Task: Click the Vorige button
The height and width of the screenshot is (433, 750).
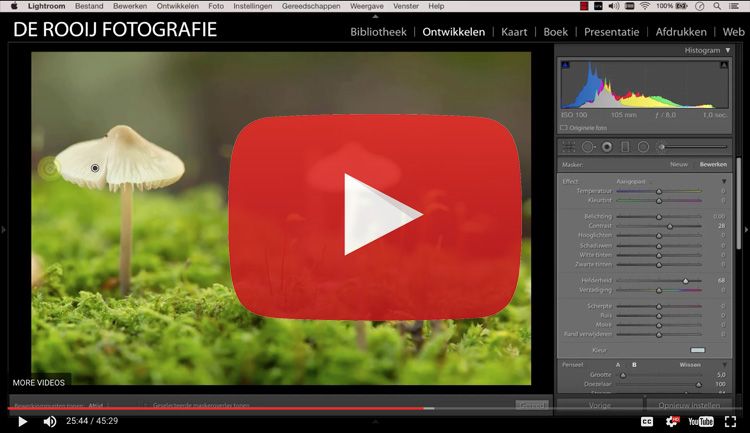Action: pyautogui.click(x=600, y=405)
